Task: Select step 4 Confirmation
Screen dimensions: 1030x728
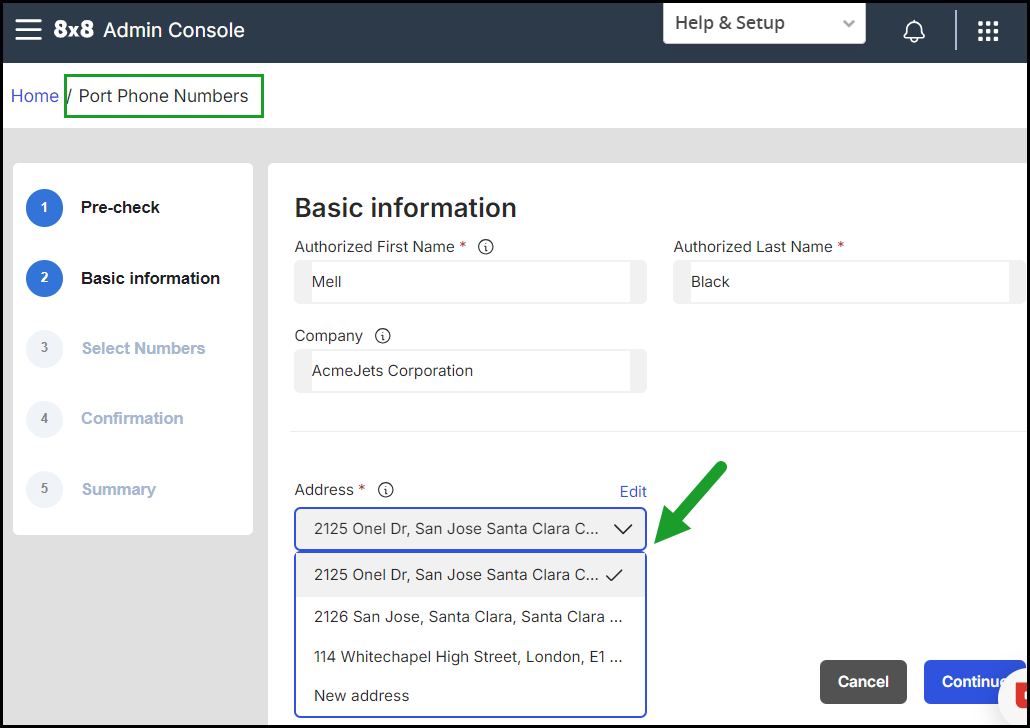Action: (x=105, y=419)
